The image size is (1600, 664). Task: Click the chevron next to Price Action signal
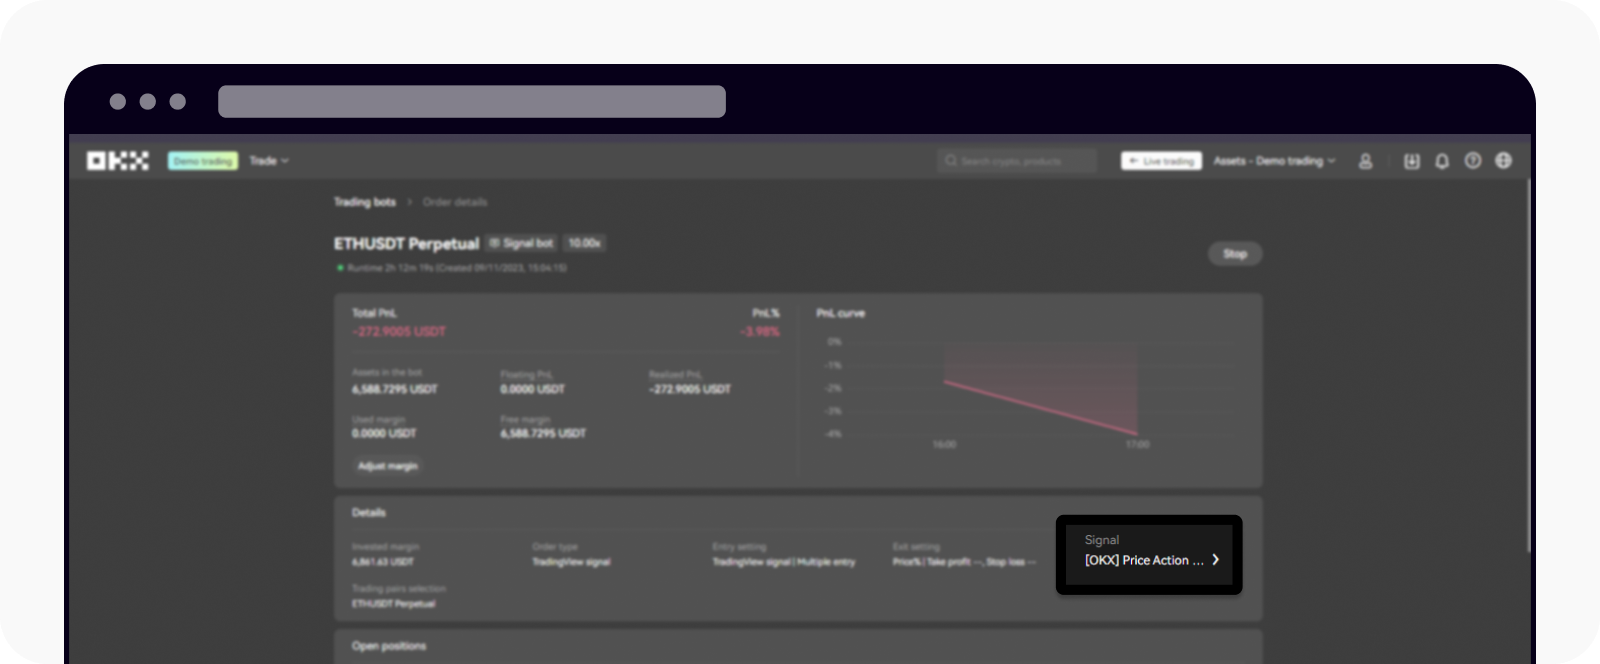click(x=1216, y=560)
